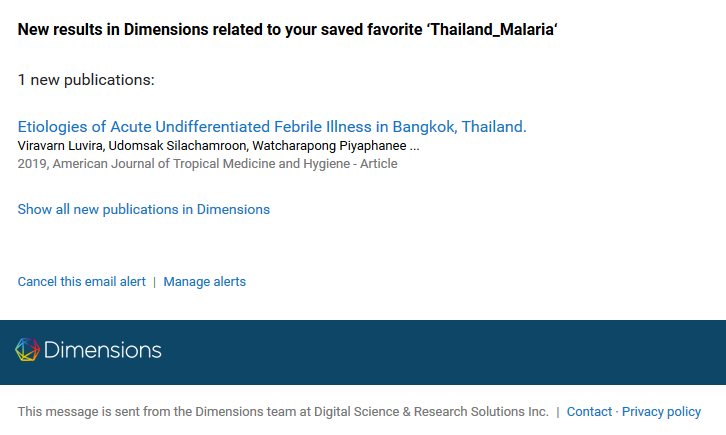Image resolution: width=726 pixels, height=435 pixels.
Task: Open the Privacy policy link
Action: [x=661, y=412]
